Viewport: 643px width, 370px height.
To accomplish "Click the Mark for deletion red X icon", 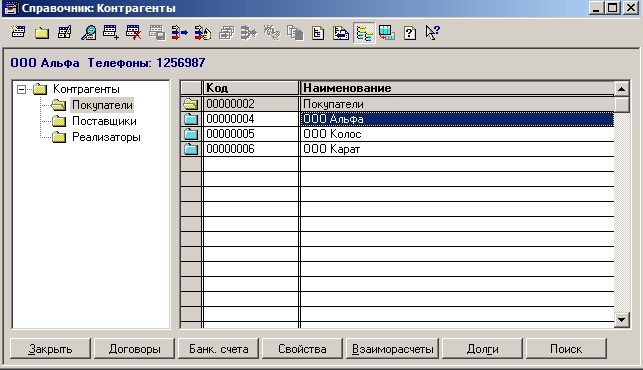I will coord(134,32).
